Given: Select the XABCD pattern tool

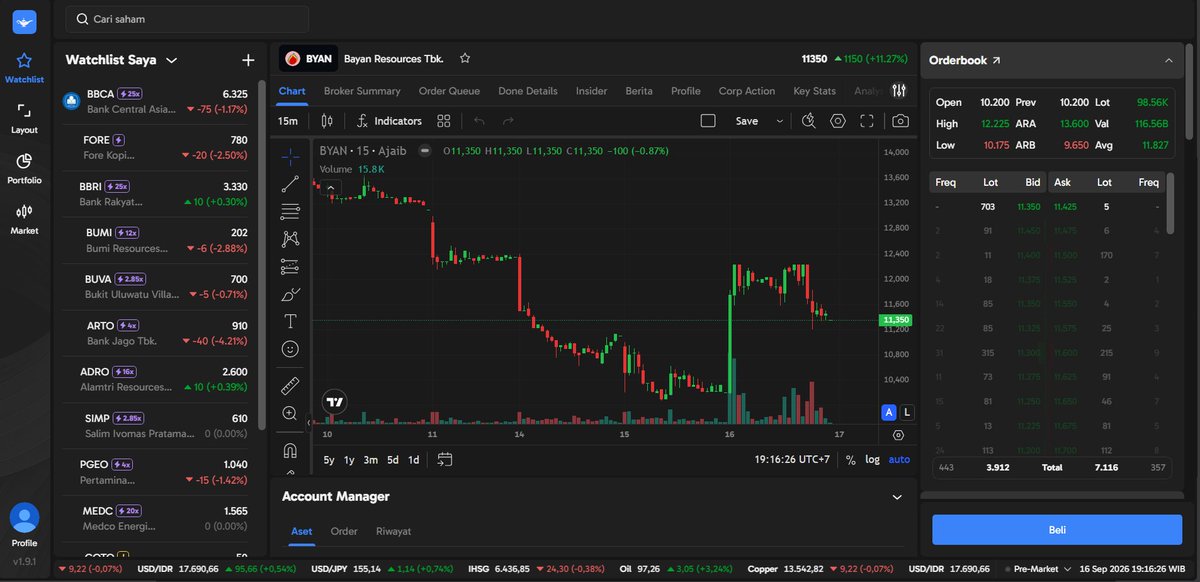Looking at the screenshot, I should (x=290, y=239).
